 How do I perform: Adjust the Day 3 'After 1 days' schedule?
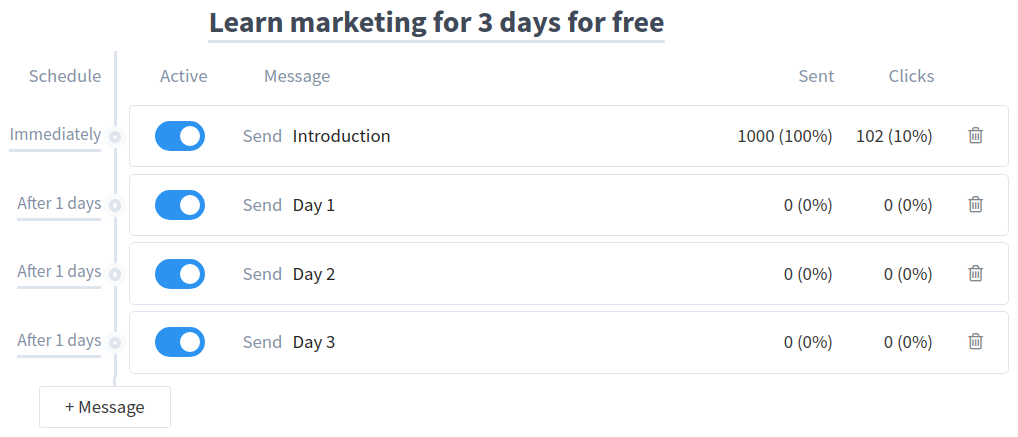click(x=59, y=341)
